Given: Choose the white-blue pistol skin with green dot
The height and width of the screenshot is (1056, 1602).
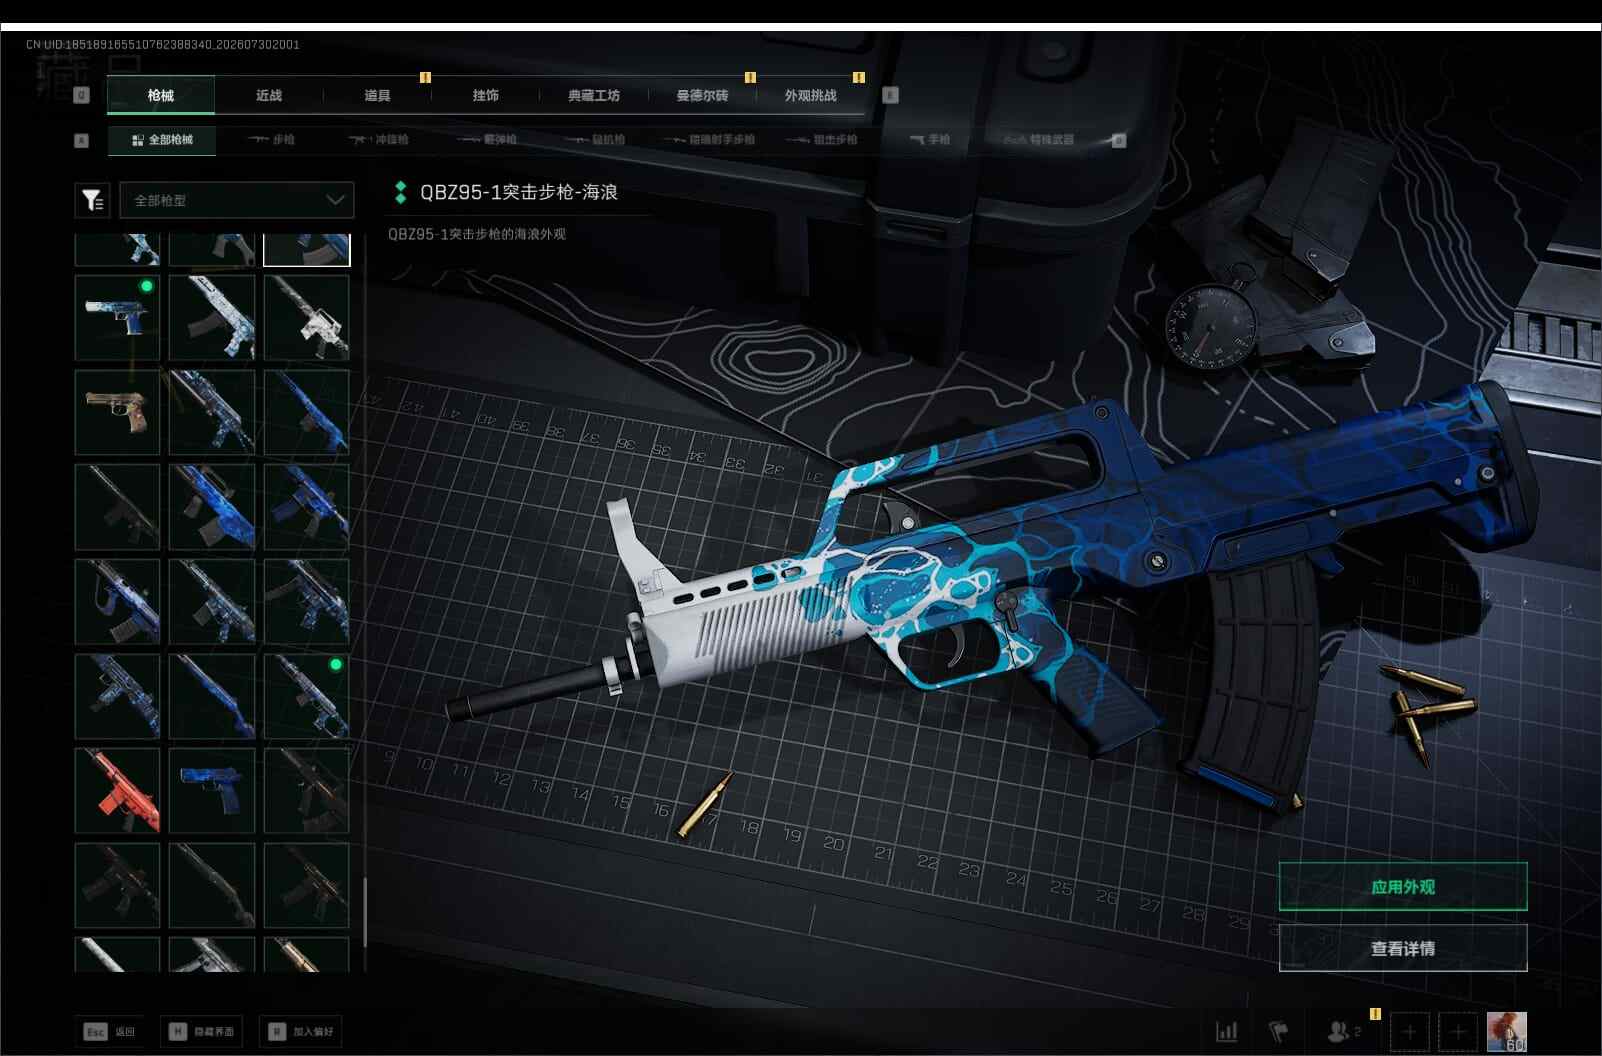Looking at the screenshot, I should pyautogui.click(x=117, y=318).
